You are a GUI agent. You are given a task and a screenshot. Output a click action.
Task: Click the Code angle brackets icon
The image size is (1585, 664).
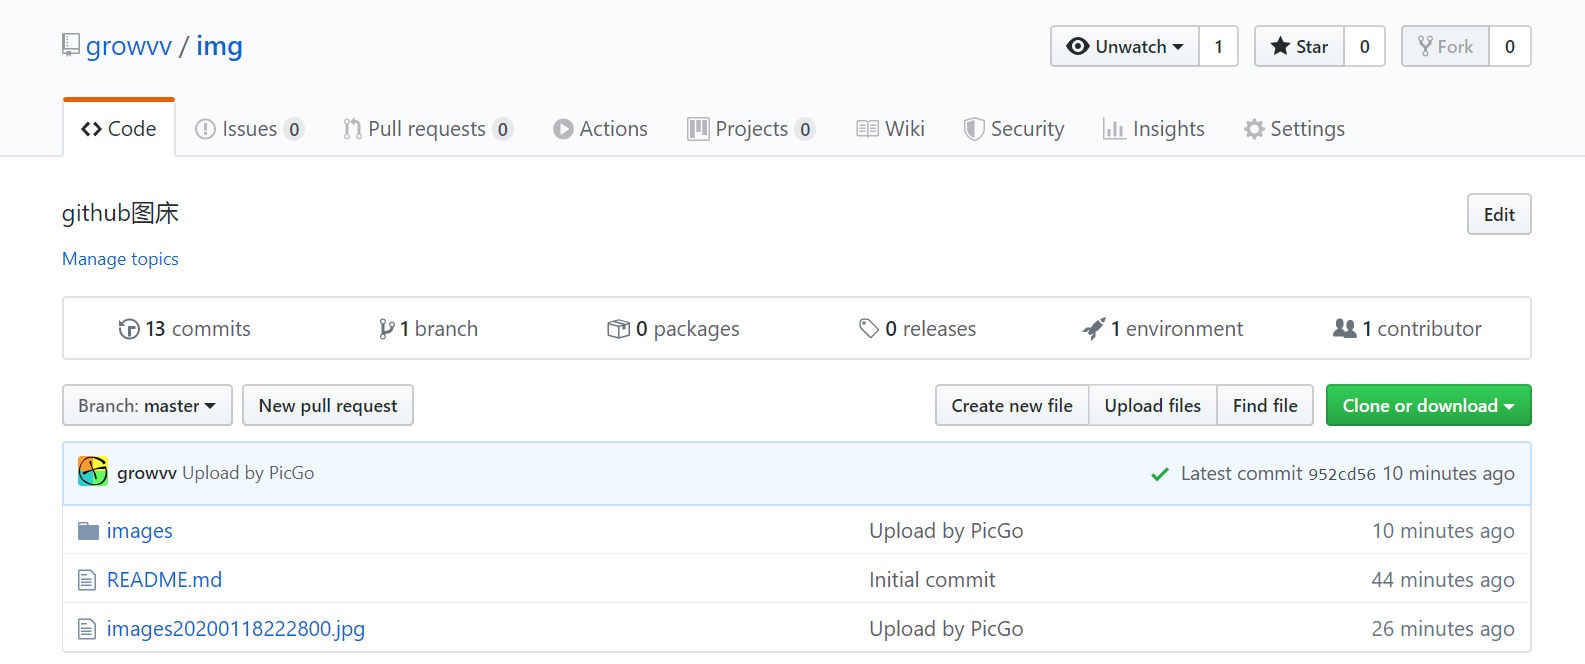tap(92, 129)
